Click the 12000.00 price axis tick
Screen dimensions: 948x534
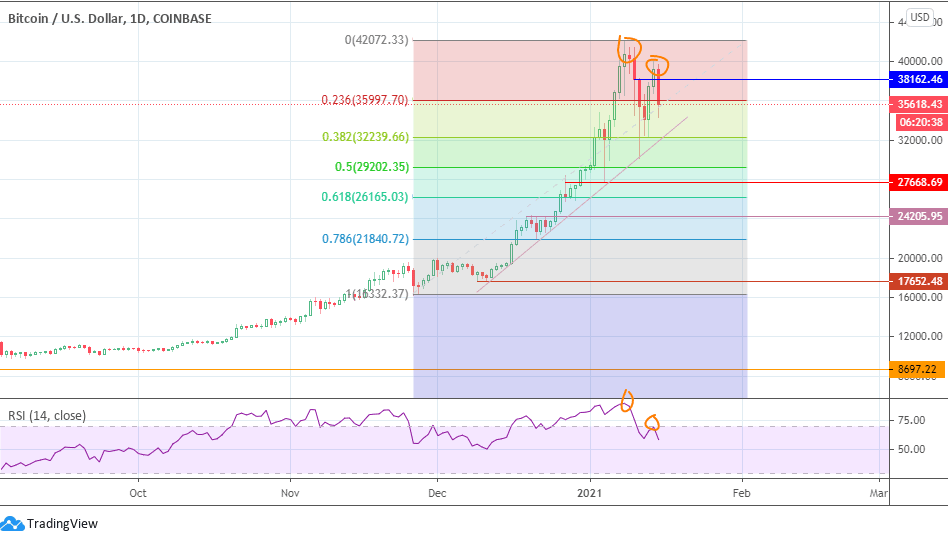920,336
